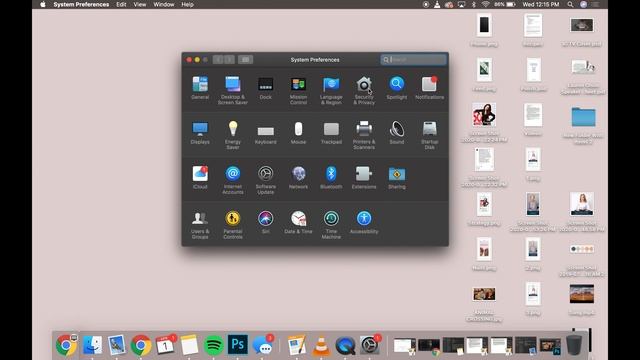Click System Preferences icon in the Dock
Screen dimensions: 640x360
click(369, 345)
